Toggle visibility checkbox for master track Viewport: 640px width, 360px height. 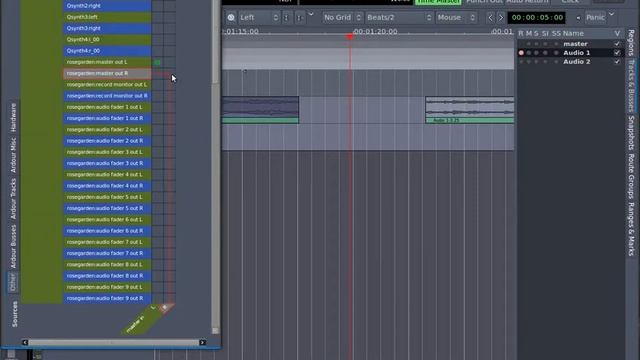(617, 44)
